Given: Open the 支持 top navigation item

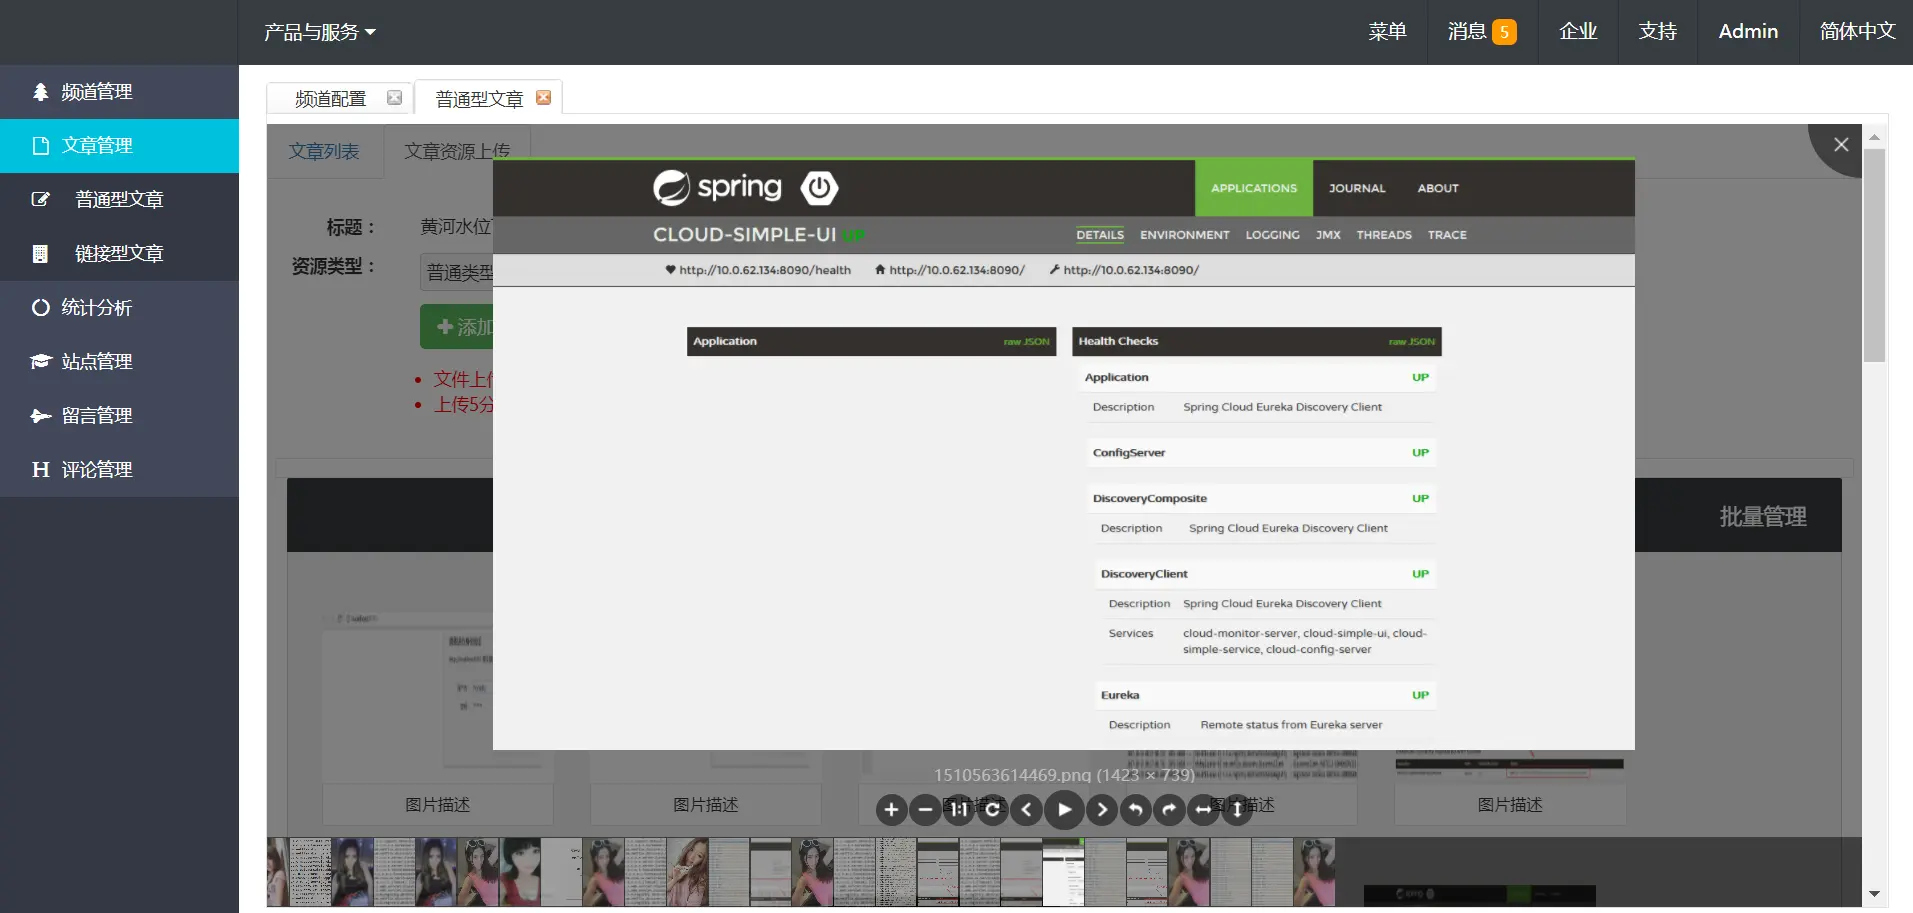Looking at the screenshot, I should [1657, 32].
